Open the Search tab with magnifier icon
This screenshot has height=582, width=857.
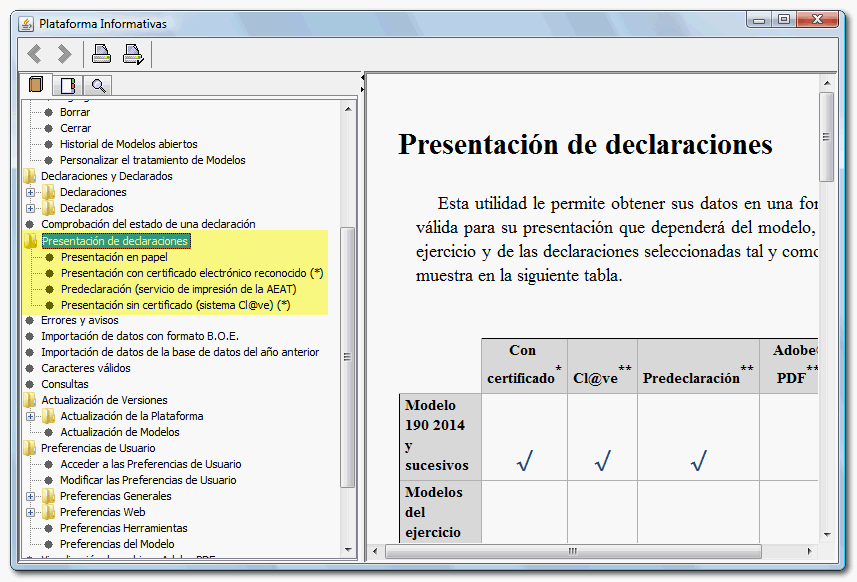pos(98,85)
